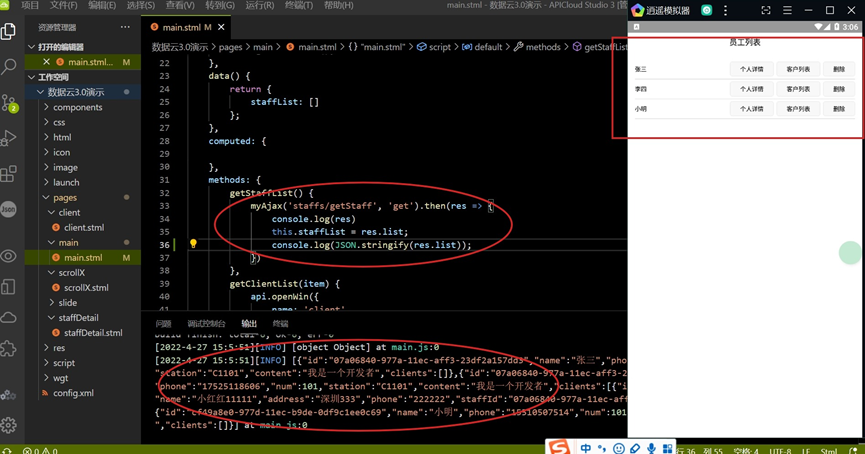
Task: Click the lightbulb quick-fix icon on line 36
Action: click(x=193, y=244)
